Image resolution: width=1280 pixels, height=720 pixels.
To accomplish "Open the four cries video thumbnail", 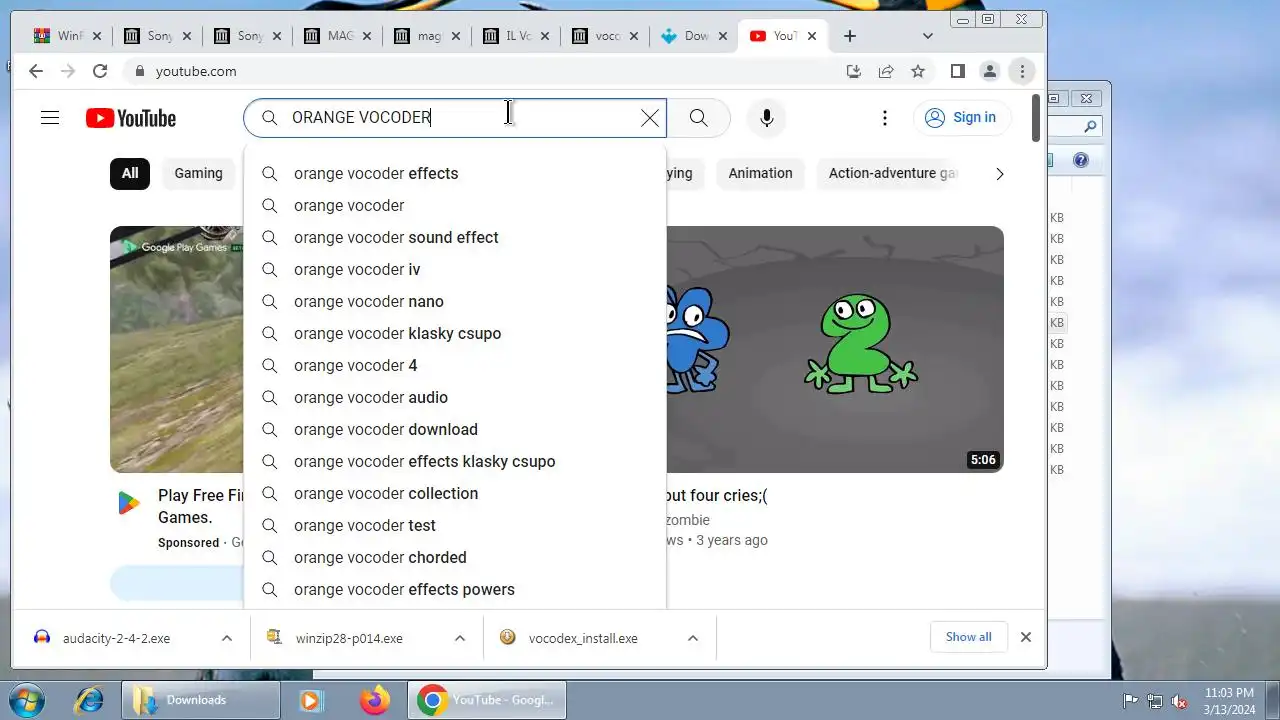I will coord(835,349).
